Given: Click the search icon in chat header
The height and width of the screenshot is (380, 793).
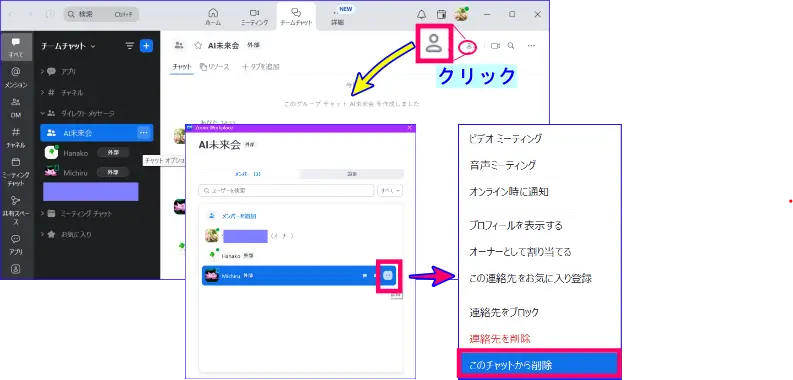Looking at the screenshot, I should 511,46.
